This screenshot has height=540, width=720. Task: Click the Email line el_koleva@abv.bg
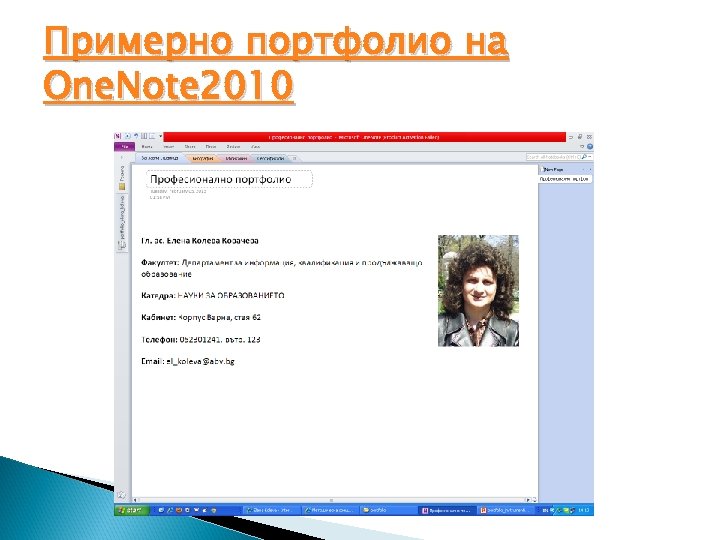click(x=188, y=361)
